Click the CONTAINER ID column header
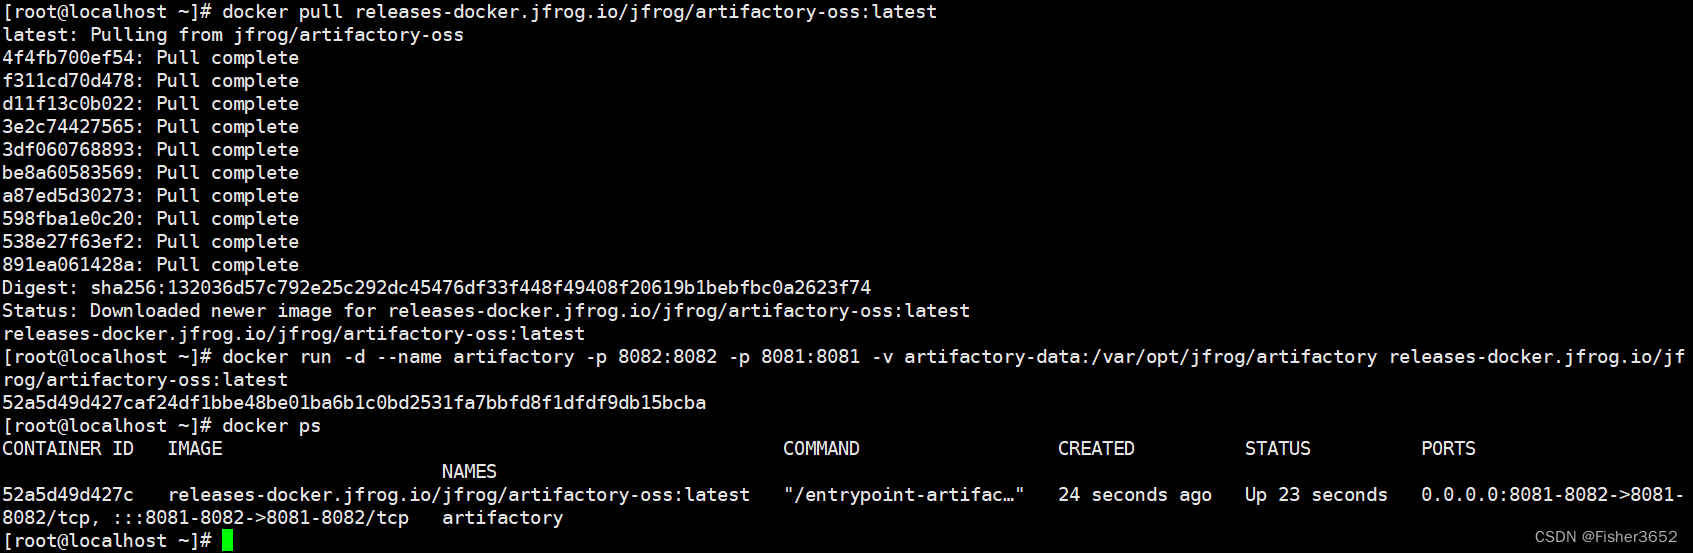 [x=68, y=449]
